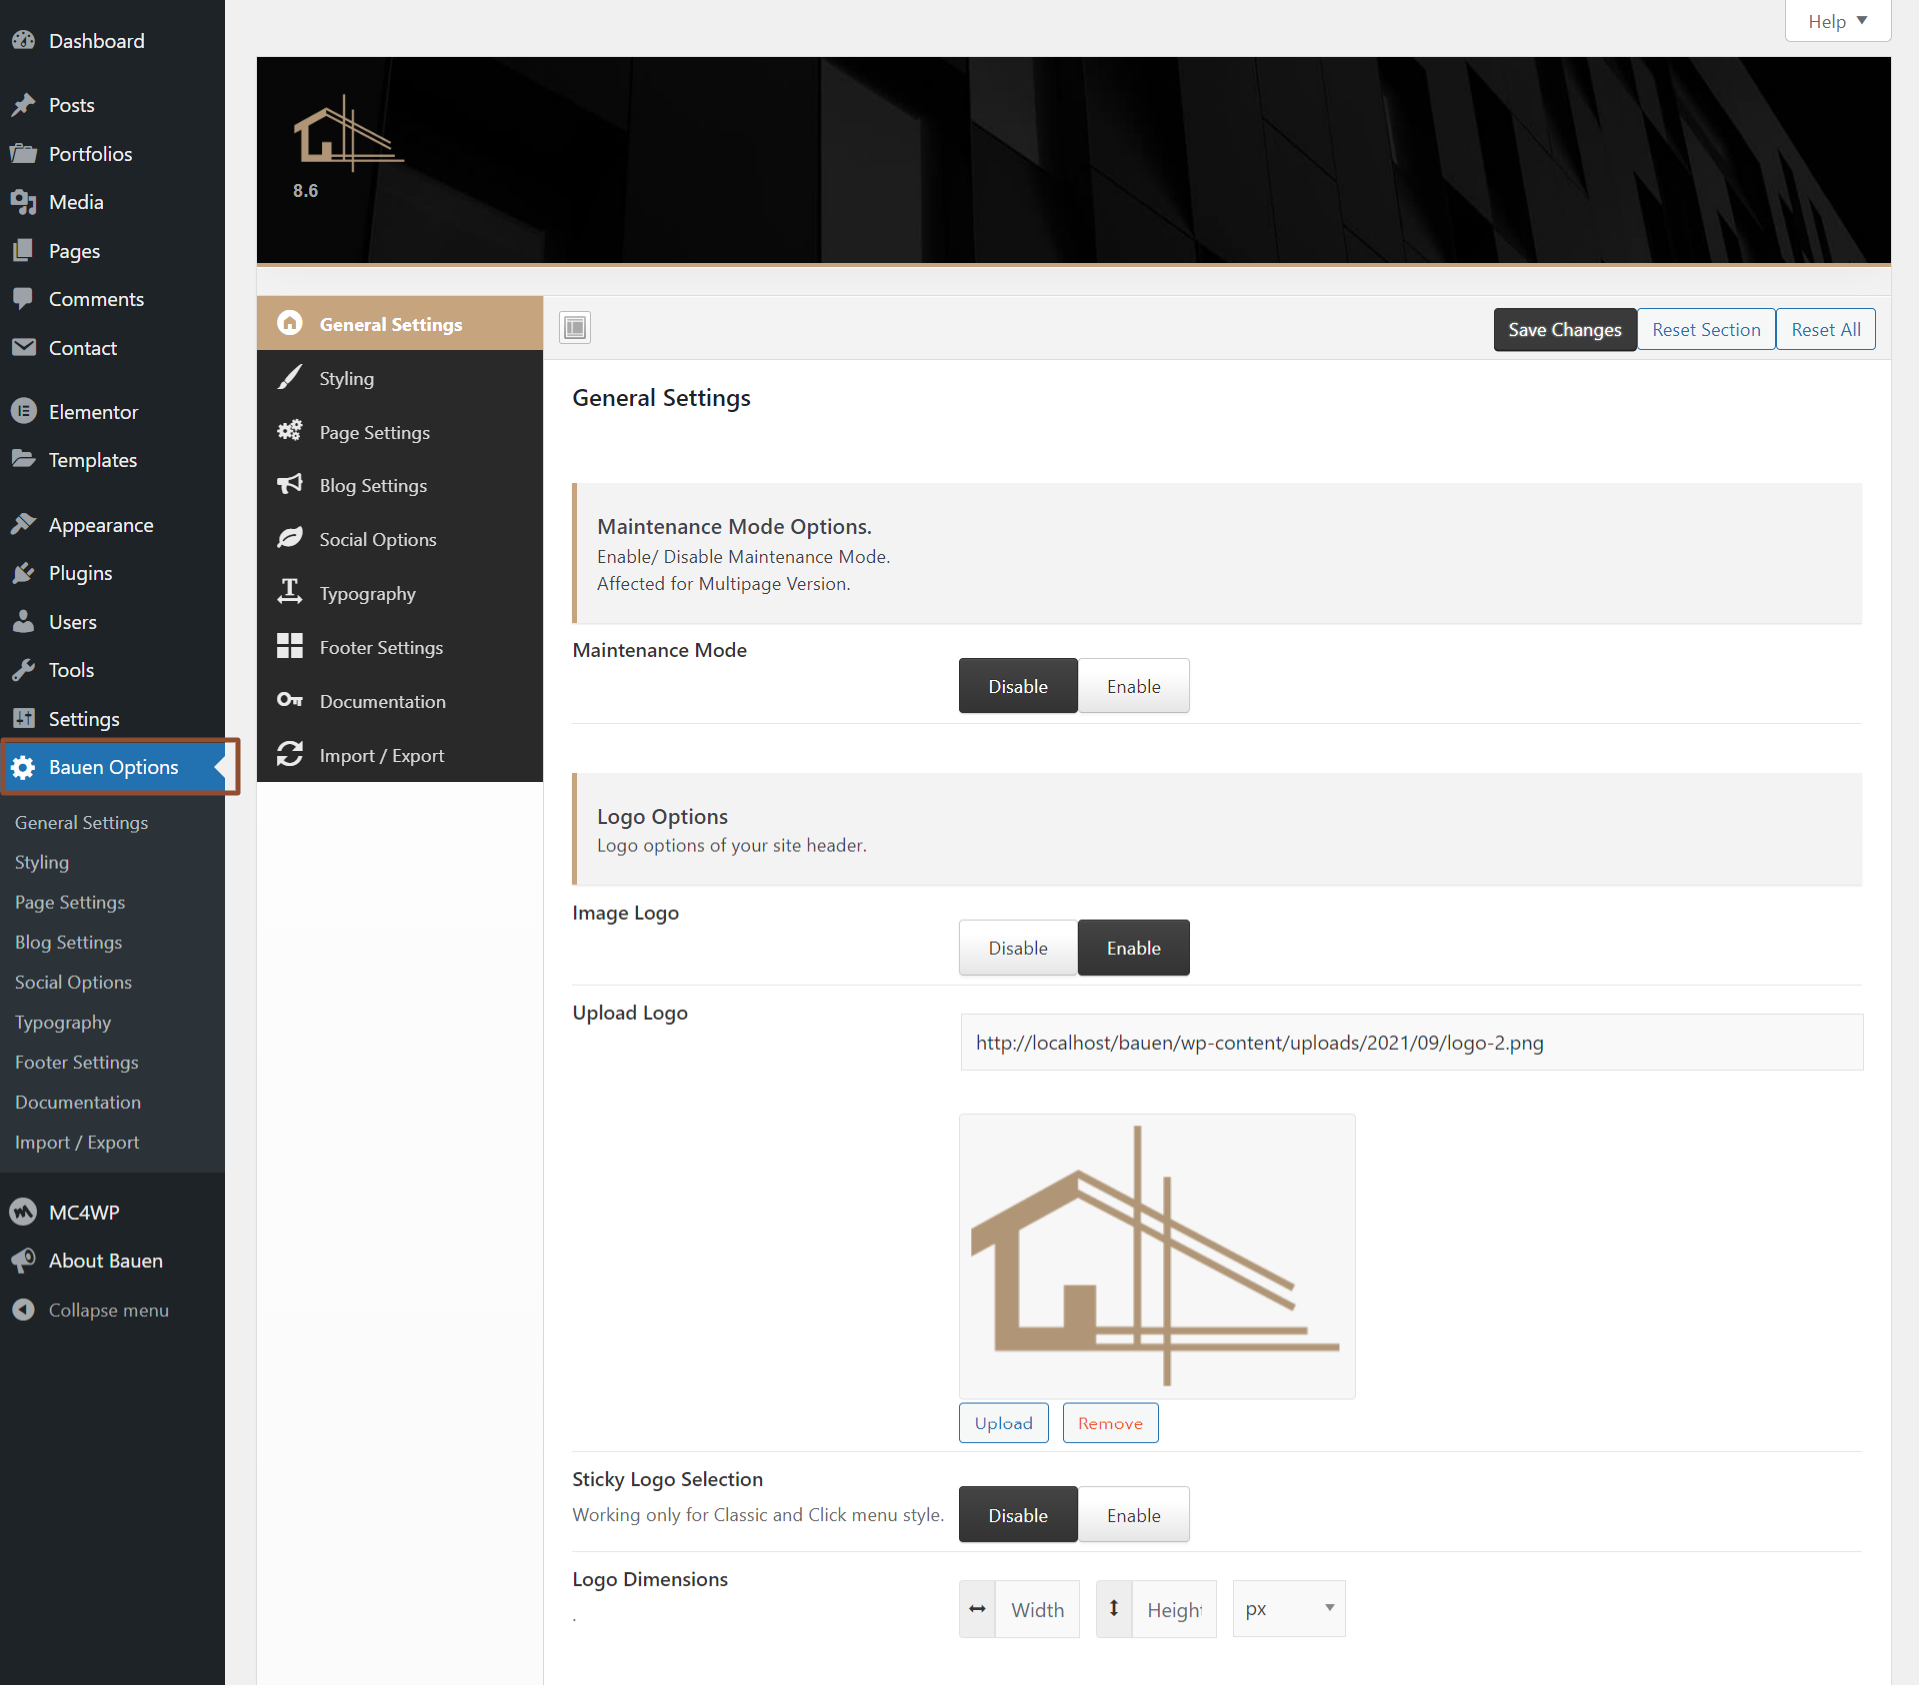Click the Page Settings gears icon
The width and height of the screenshot is (1919, 1685).
click(290, 431)
